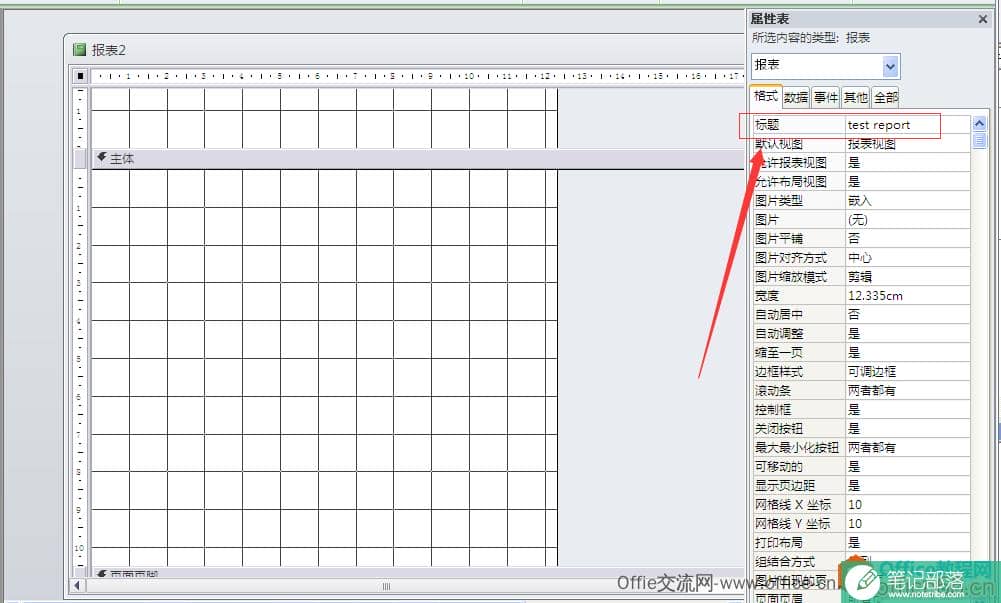Click the 图片缩放模式 value 剪辑

click(x=907, y=277)
